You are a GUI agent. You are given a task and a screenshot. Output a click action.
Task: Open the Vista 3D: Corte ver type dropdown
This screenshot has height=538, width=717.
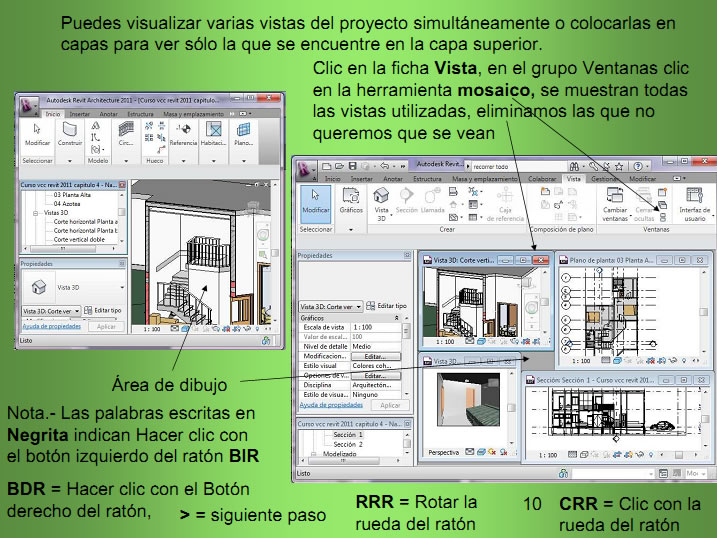click(331, 306)
